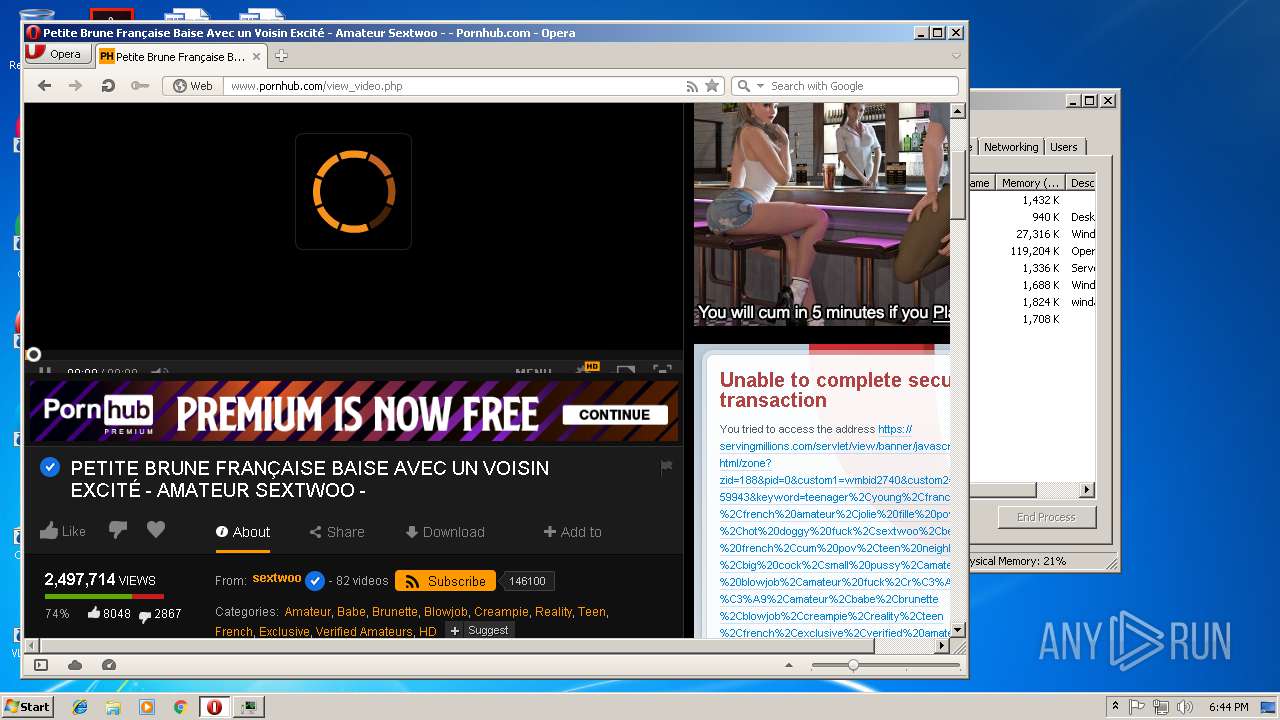This screenshot has width=1280, height=720.
Task: Click the Web security badge in the address bar
Action: coord(193,86)
